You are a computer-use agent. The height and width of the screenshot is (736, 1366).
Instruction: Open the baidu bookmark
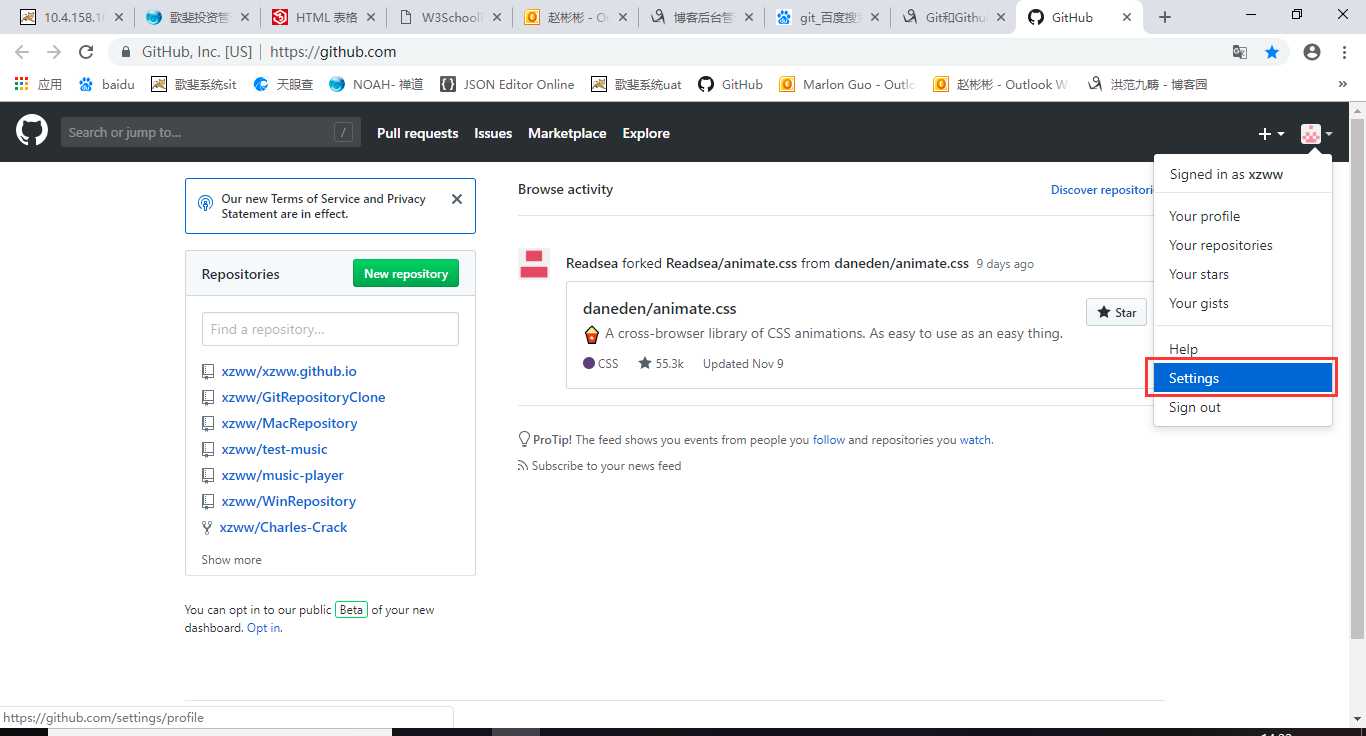click(107, 84)
